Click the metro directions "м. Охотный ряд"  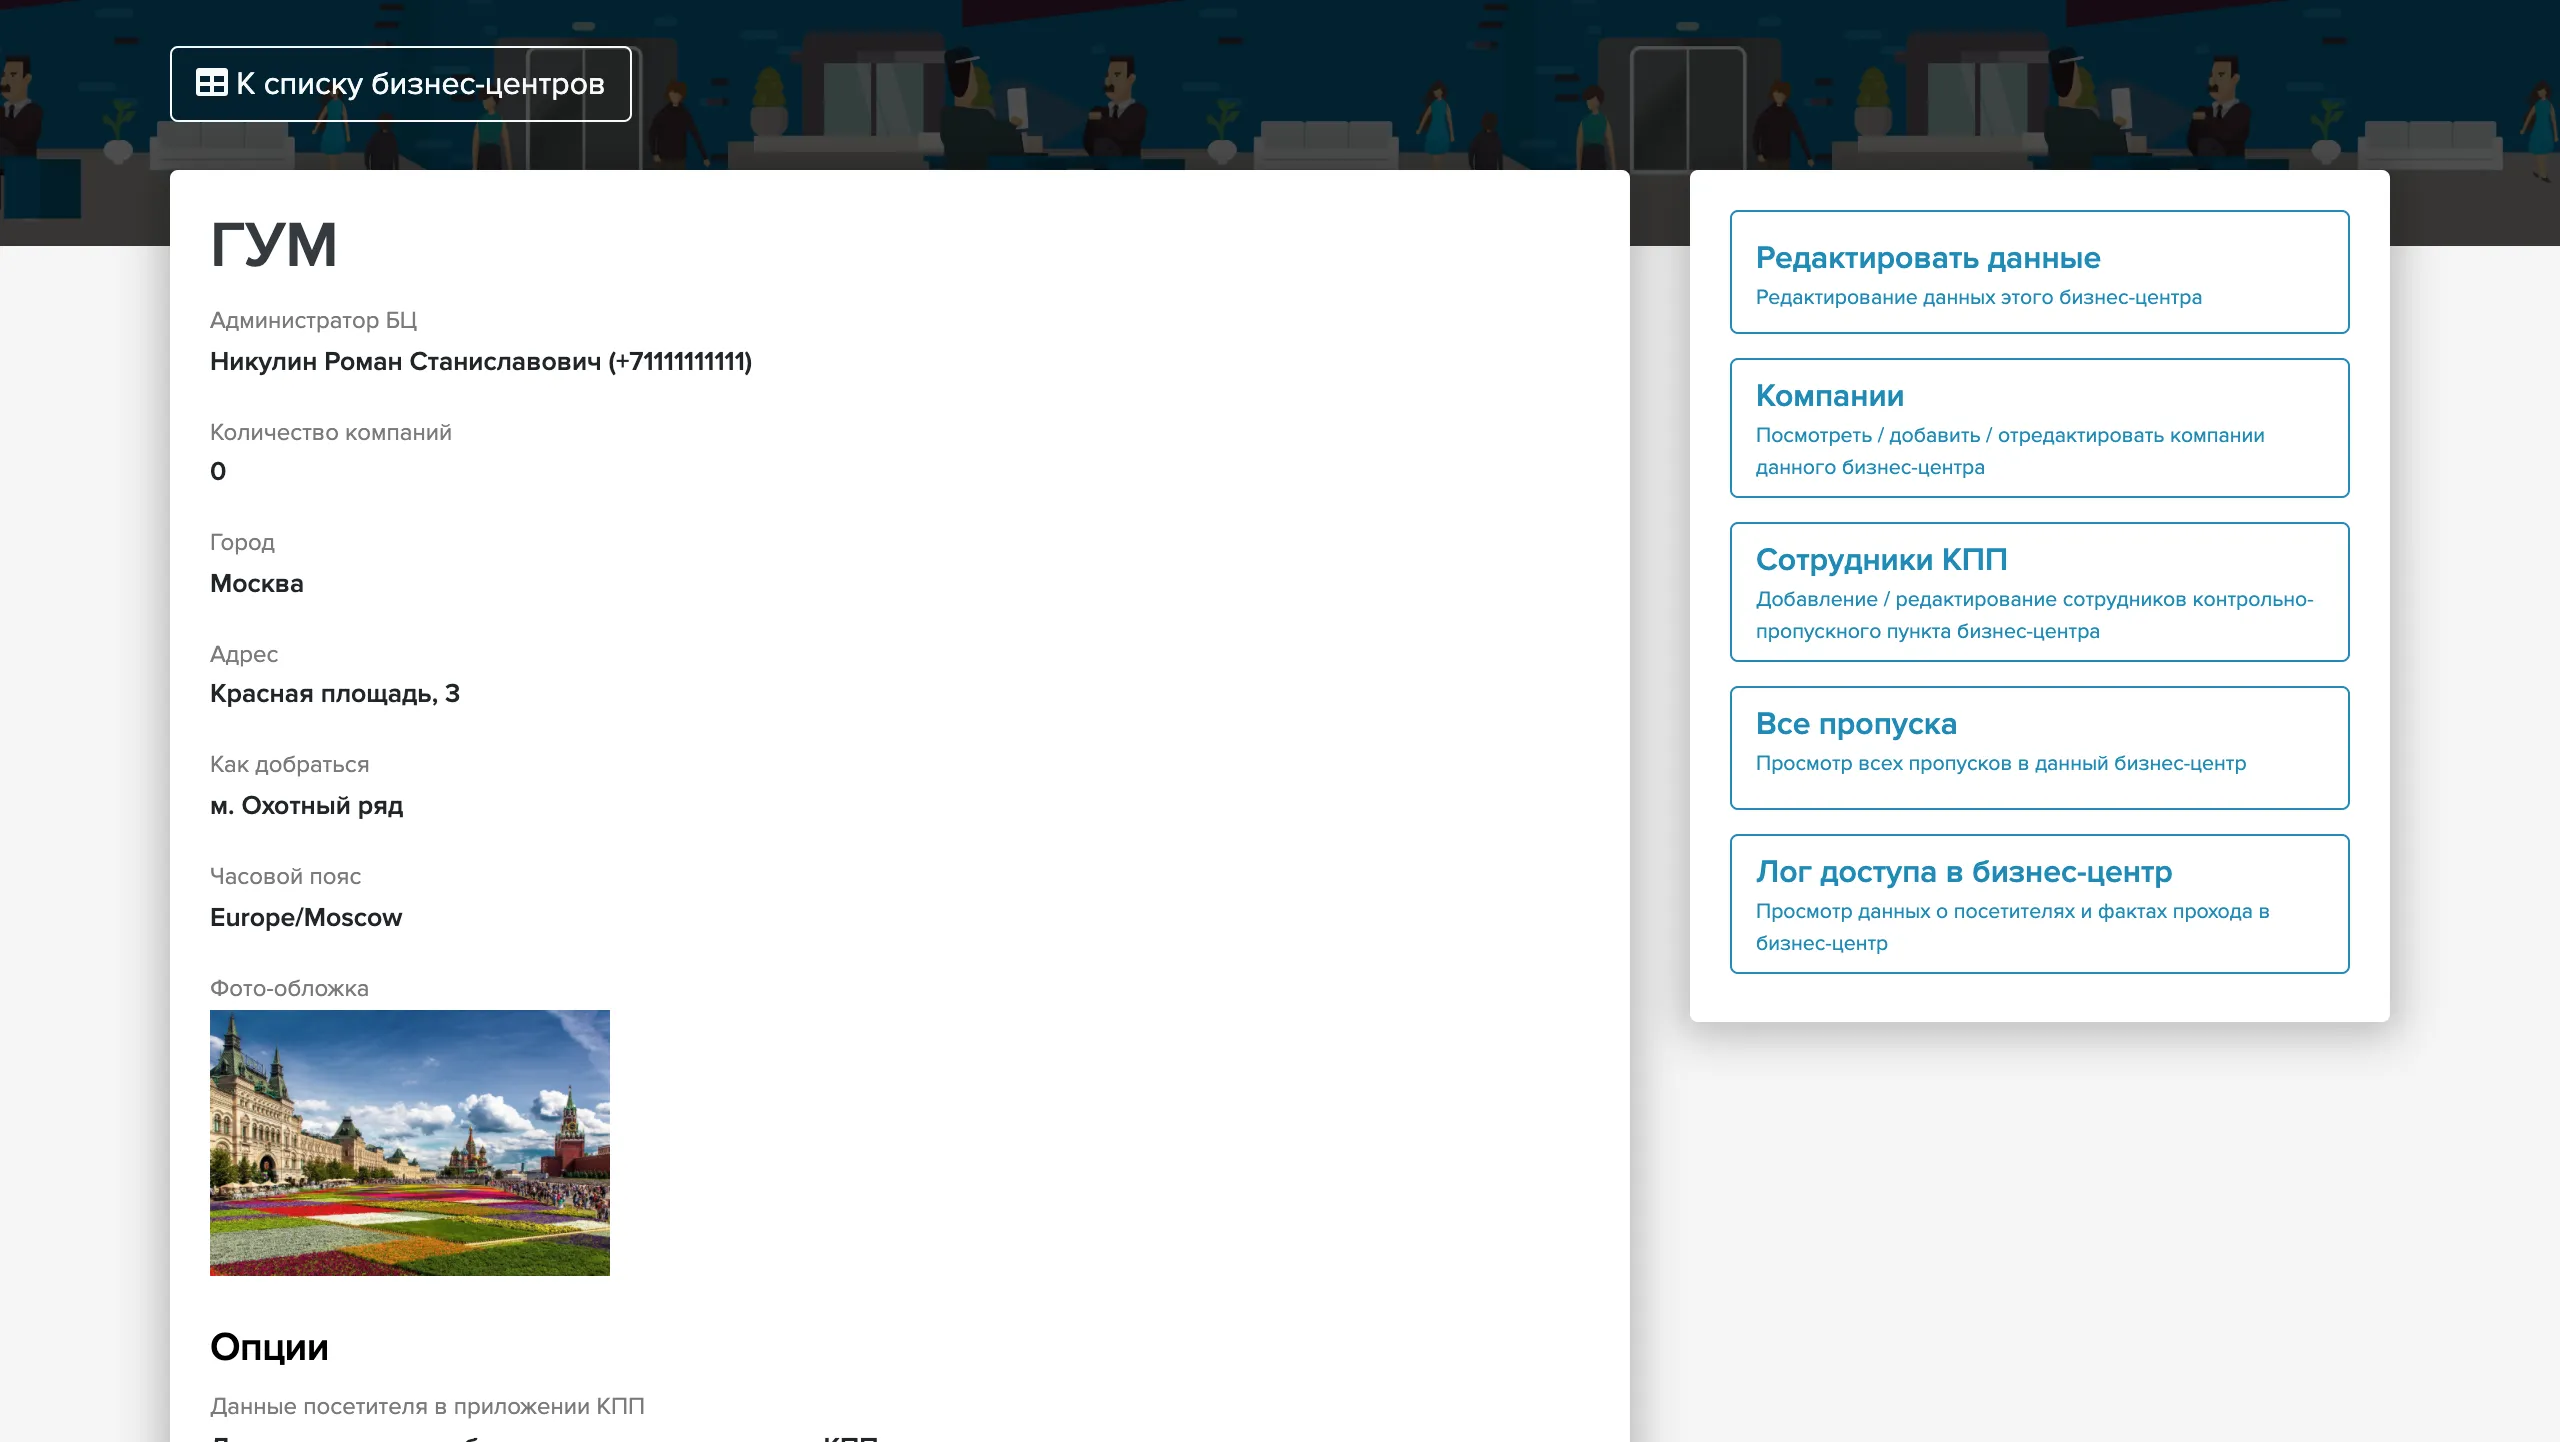[307, 806]
